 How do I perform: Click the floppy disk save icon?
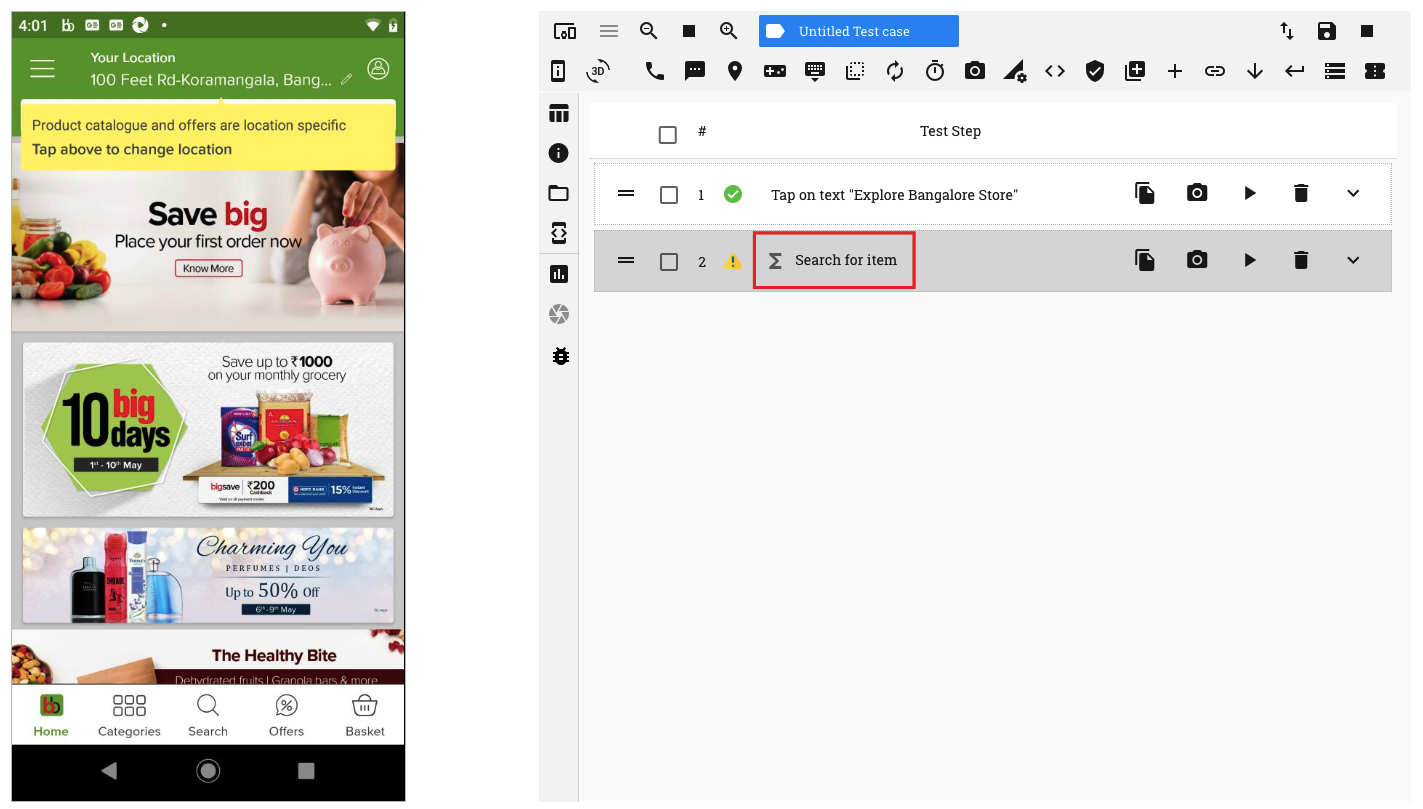click(1327, 31)
